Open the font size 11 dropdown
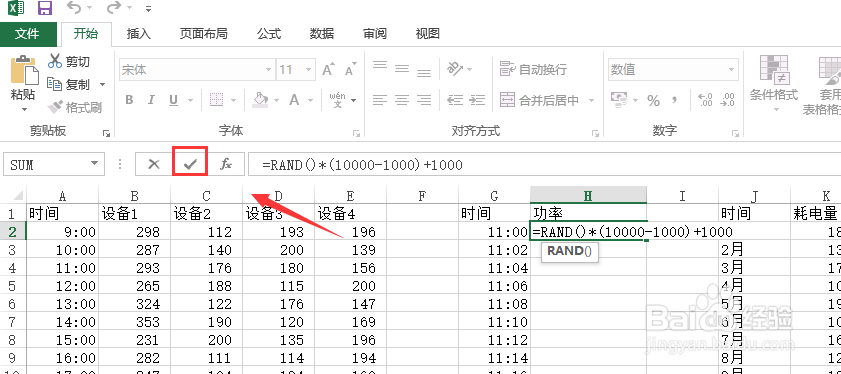The width and height of the screenshot is (841, 374). coord(308,69)
